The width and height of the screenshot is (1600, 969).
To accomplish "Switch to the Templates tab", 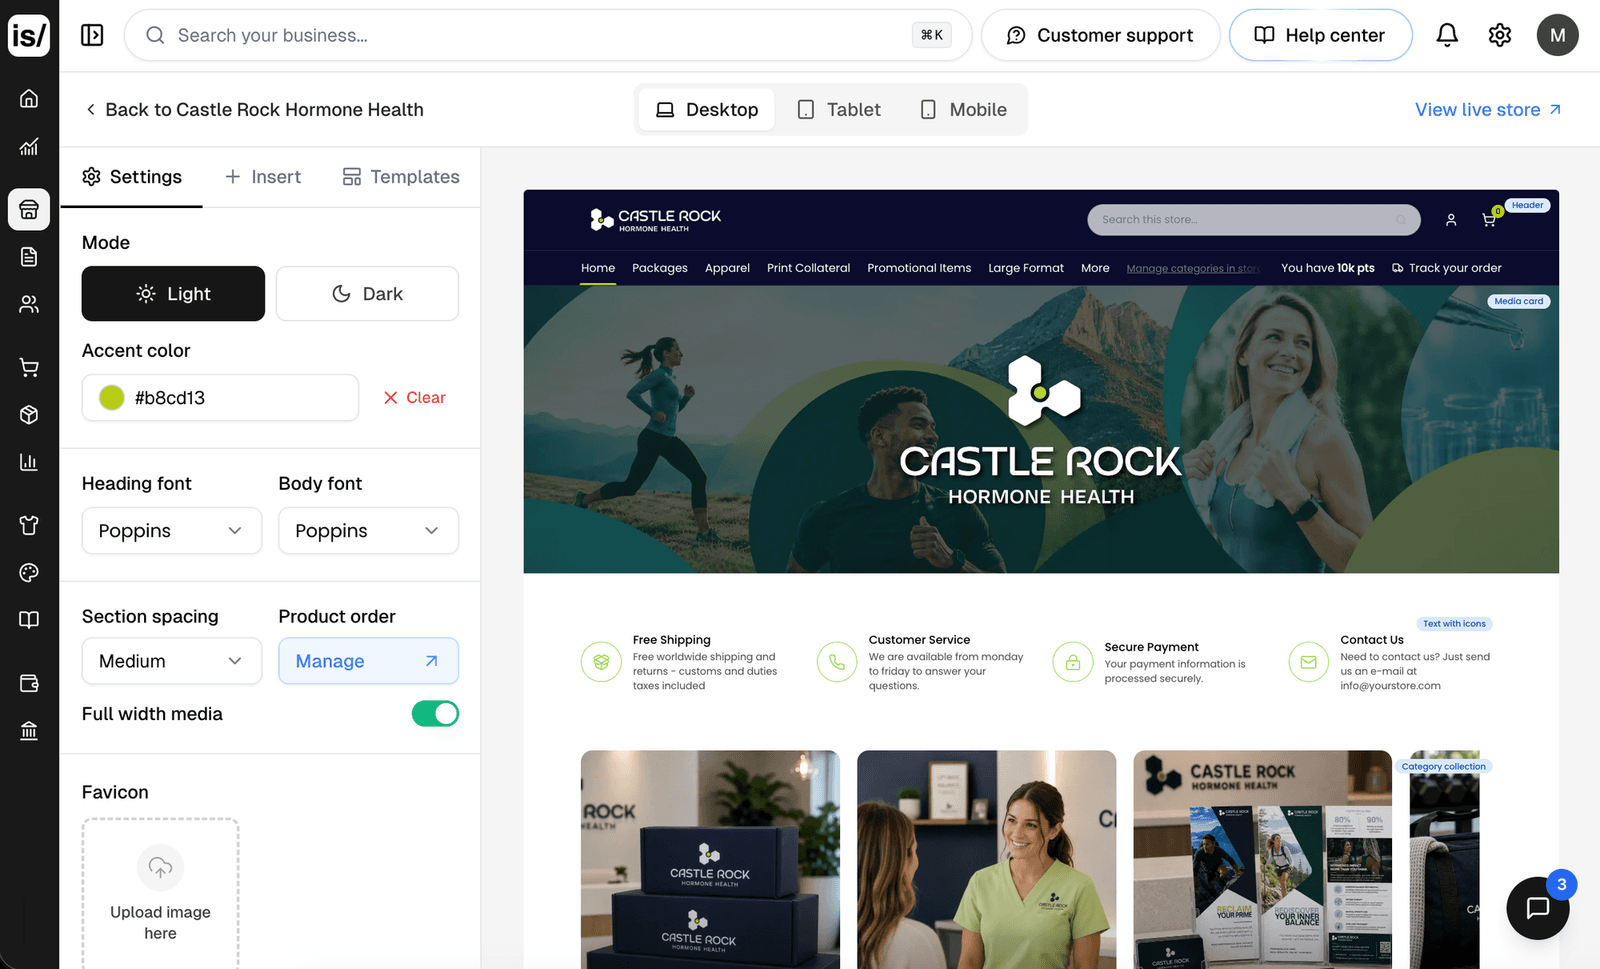I will click(401, 177).
